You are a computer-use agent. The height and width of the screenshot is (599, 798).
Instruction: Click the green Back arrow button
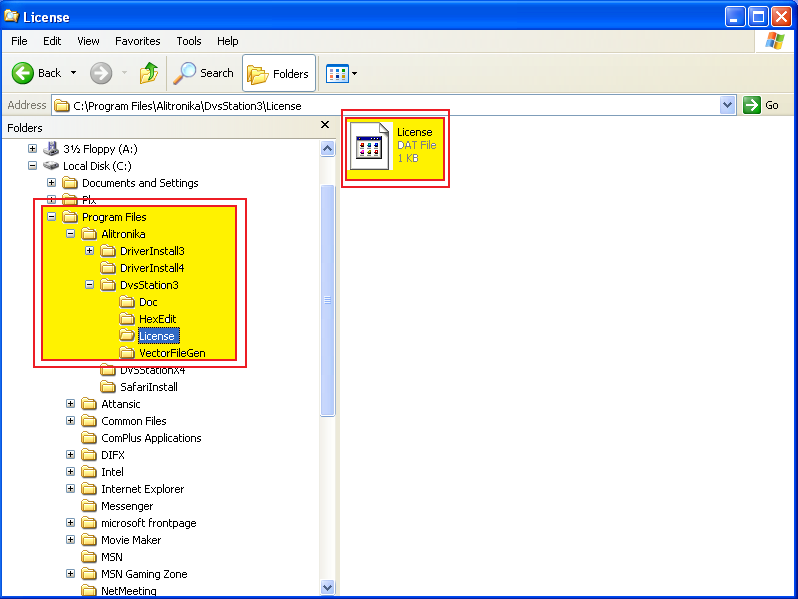[23, 73]
